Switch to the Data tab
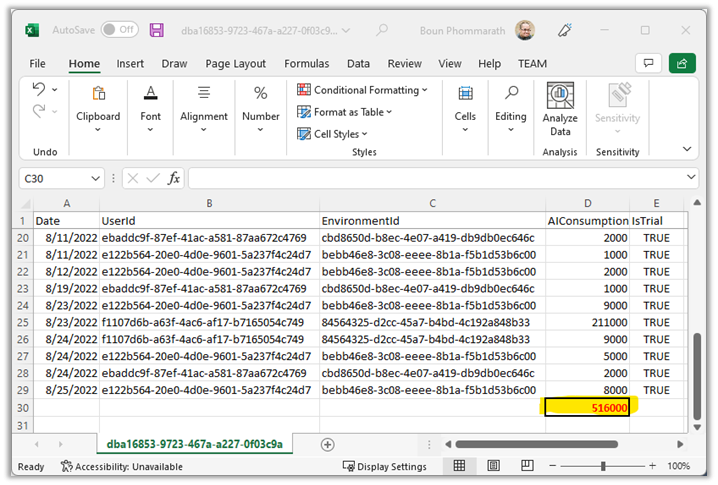This screenshot has height=485, width=718. point(358,64)
